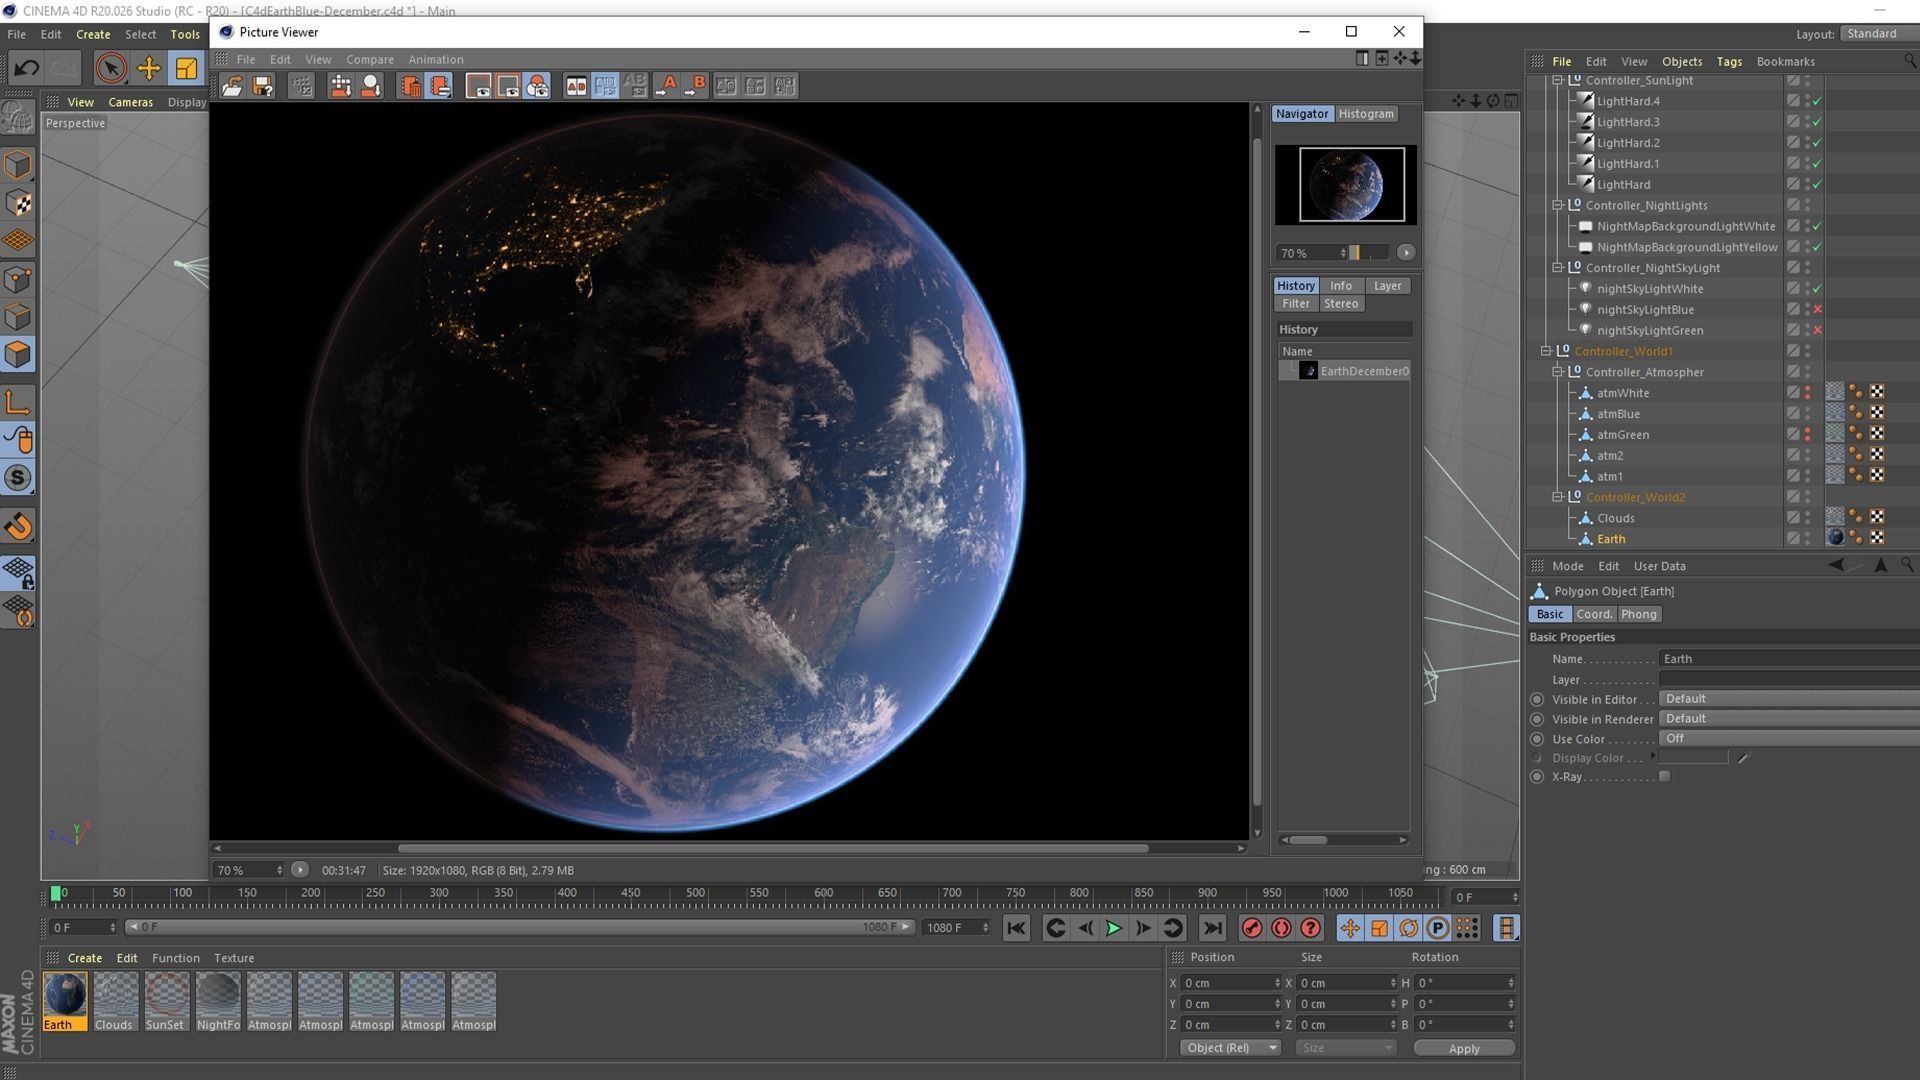Image resolution: width=1920 pixels, height=1080 pixels.
Task: Open Tags menu in Object Manager
Action: click(x=1729, y=61)
